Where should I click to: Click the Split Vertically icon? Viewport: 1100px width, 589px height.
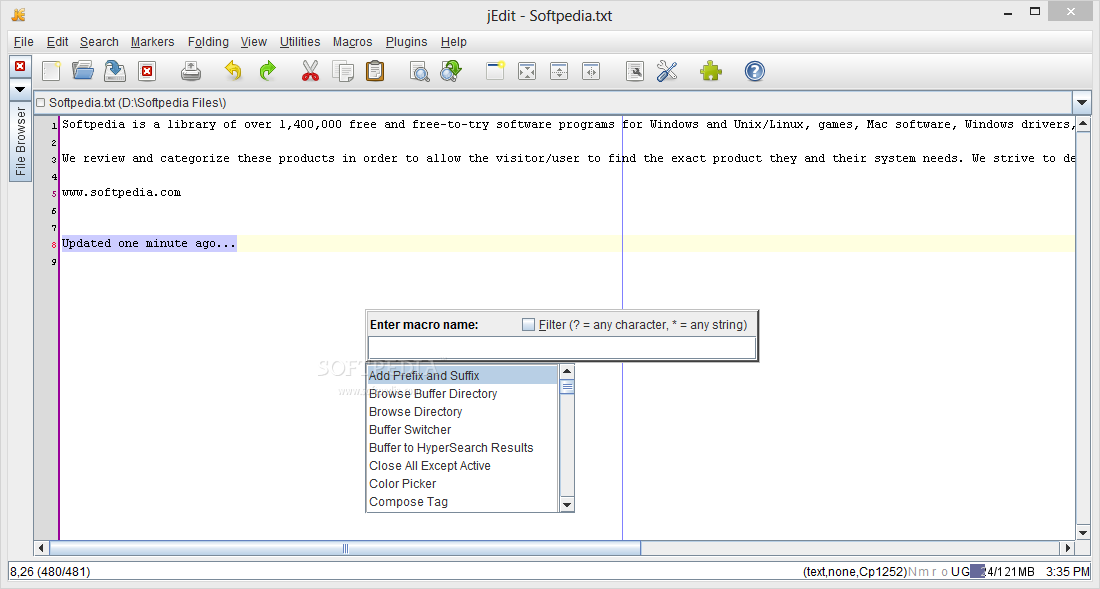click(591, 71)
